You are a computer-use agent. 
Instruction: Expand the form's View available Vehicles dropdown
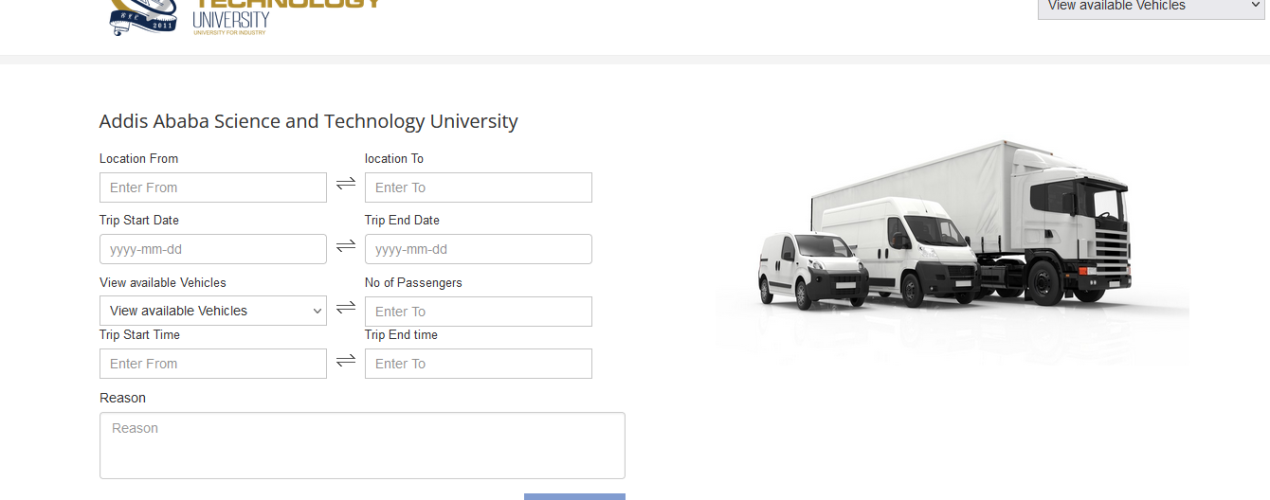coord(213,311)
